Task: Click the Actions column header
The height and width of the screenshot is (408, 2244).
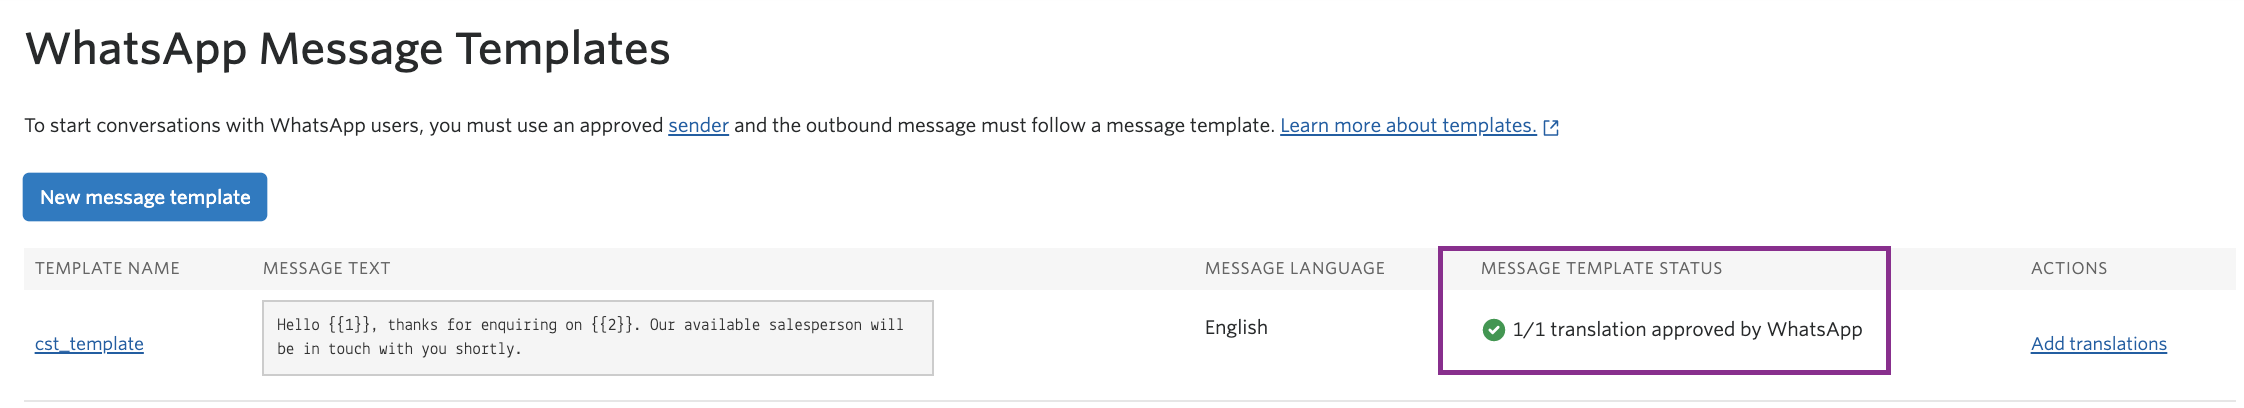Action: tap(2068, 268)
